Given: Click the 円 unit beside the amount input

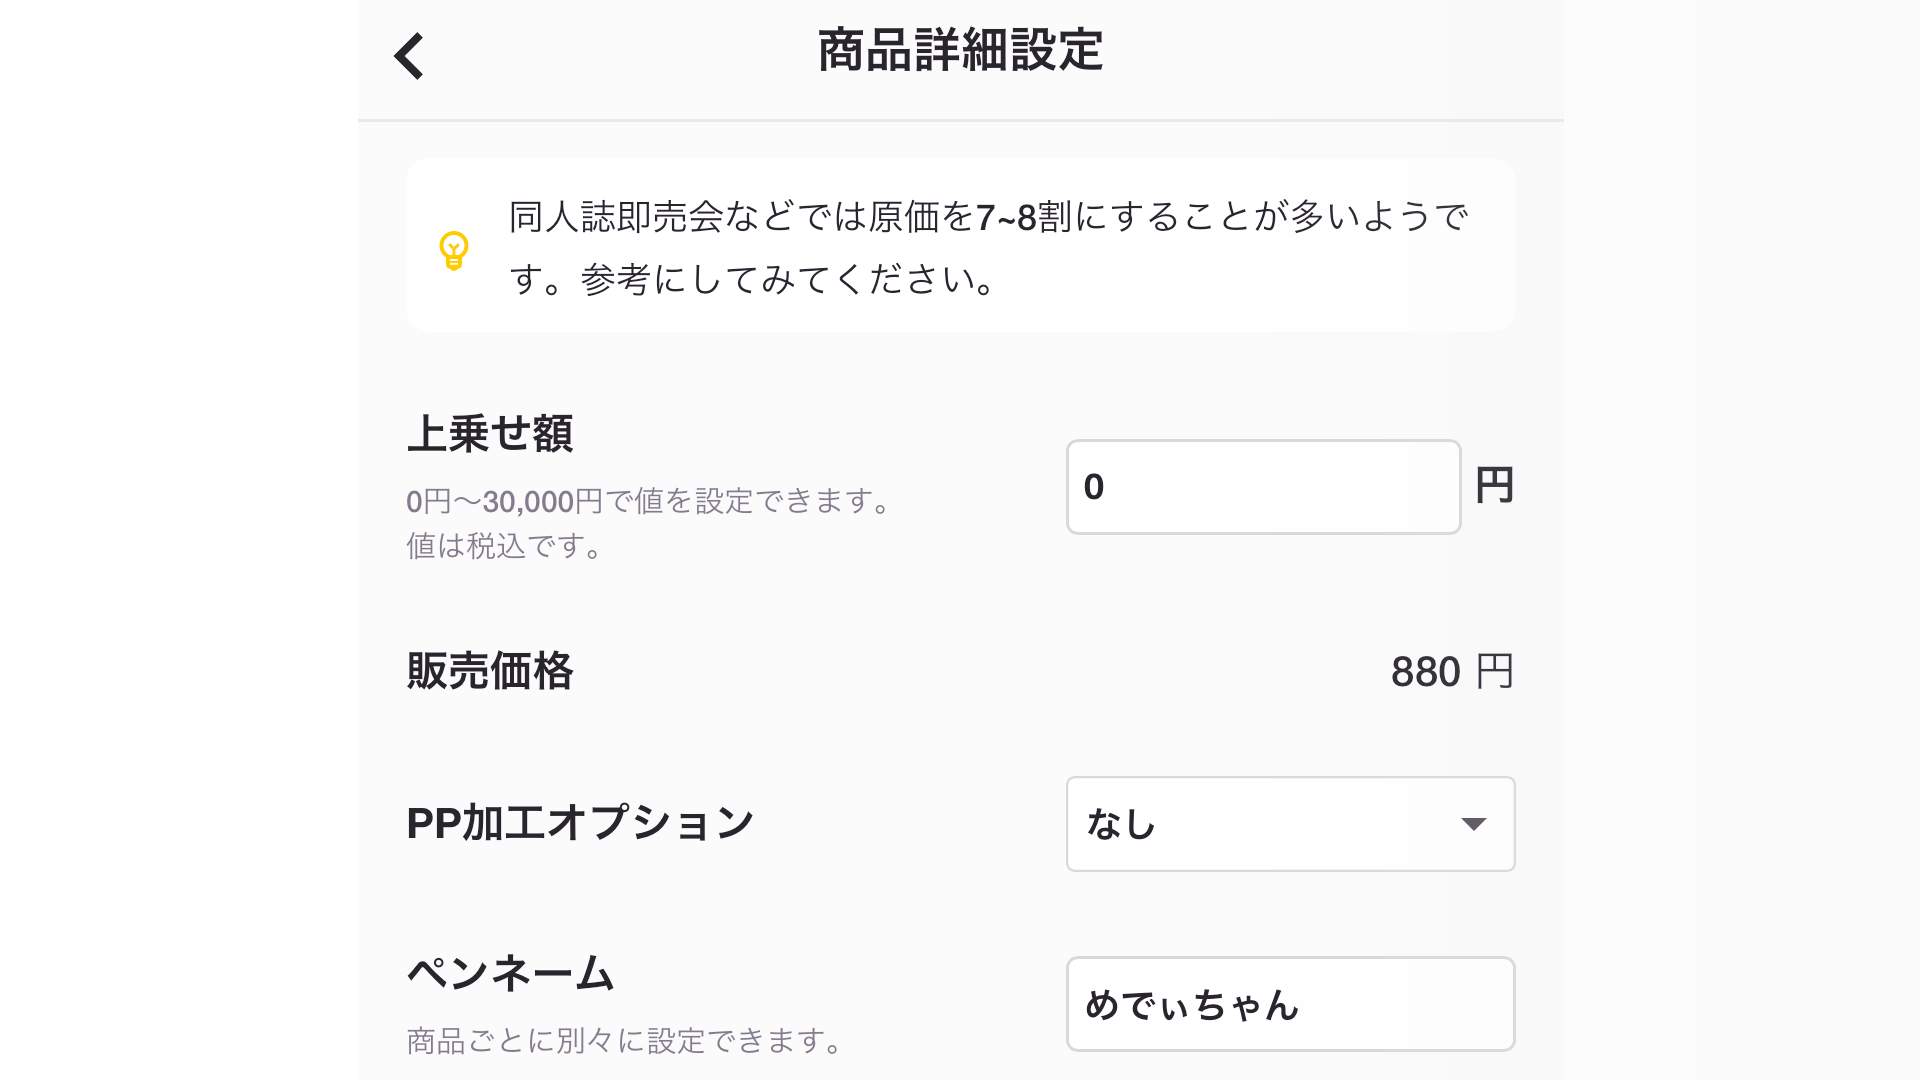Looking at the screenshot, I should point(1494,486).
